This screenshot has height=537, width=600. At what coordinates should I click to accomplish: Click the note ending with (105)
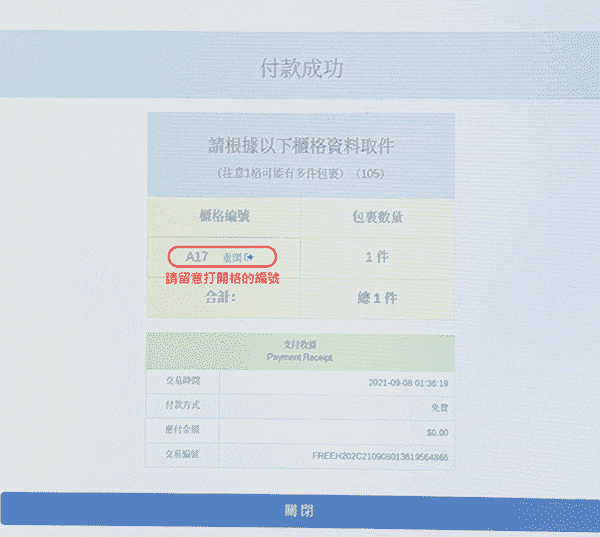[x=301, y=173]
